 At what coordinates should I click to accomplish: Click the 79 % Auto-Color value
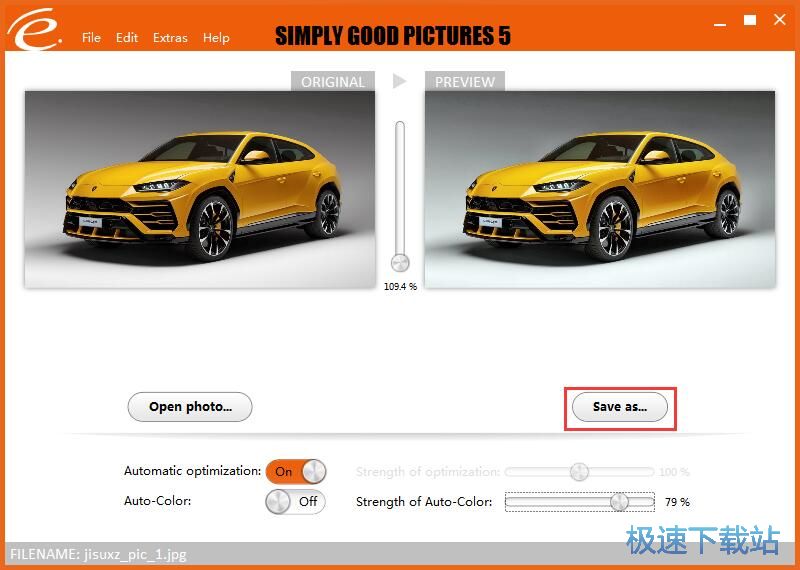click(x=678, y=502)
